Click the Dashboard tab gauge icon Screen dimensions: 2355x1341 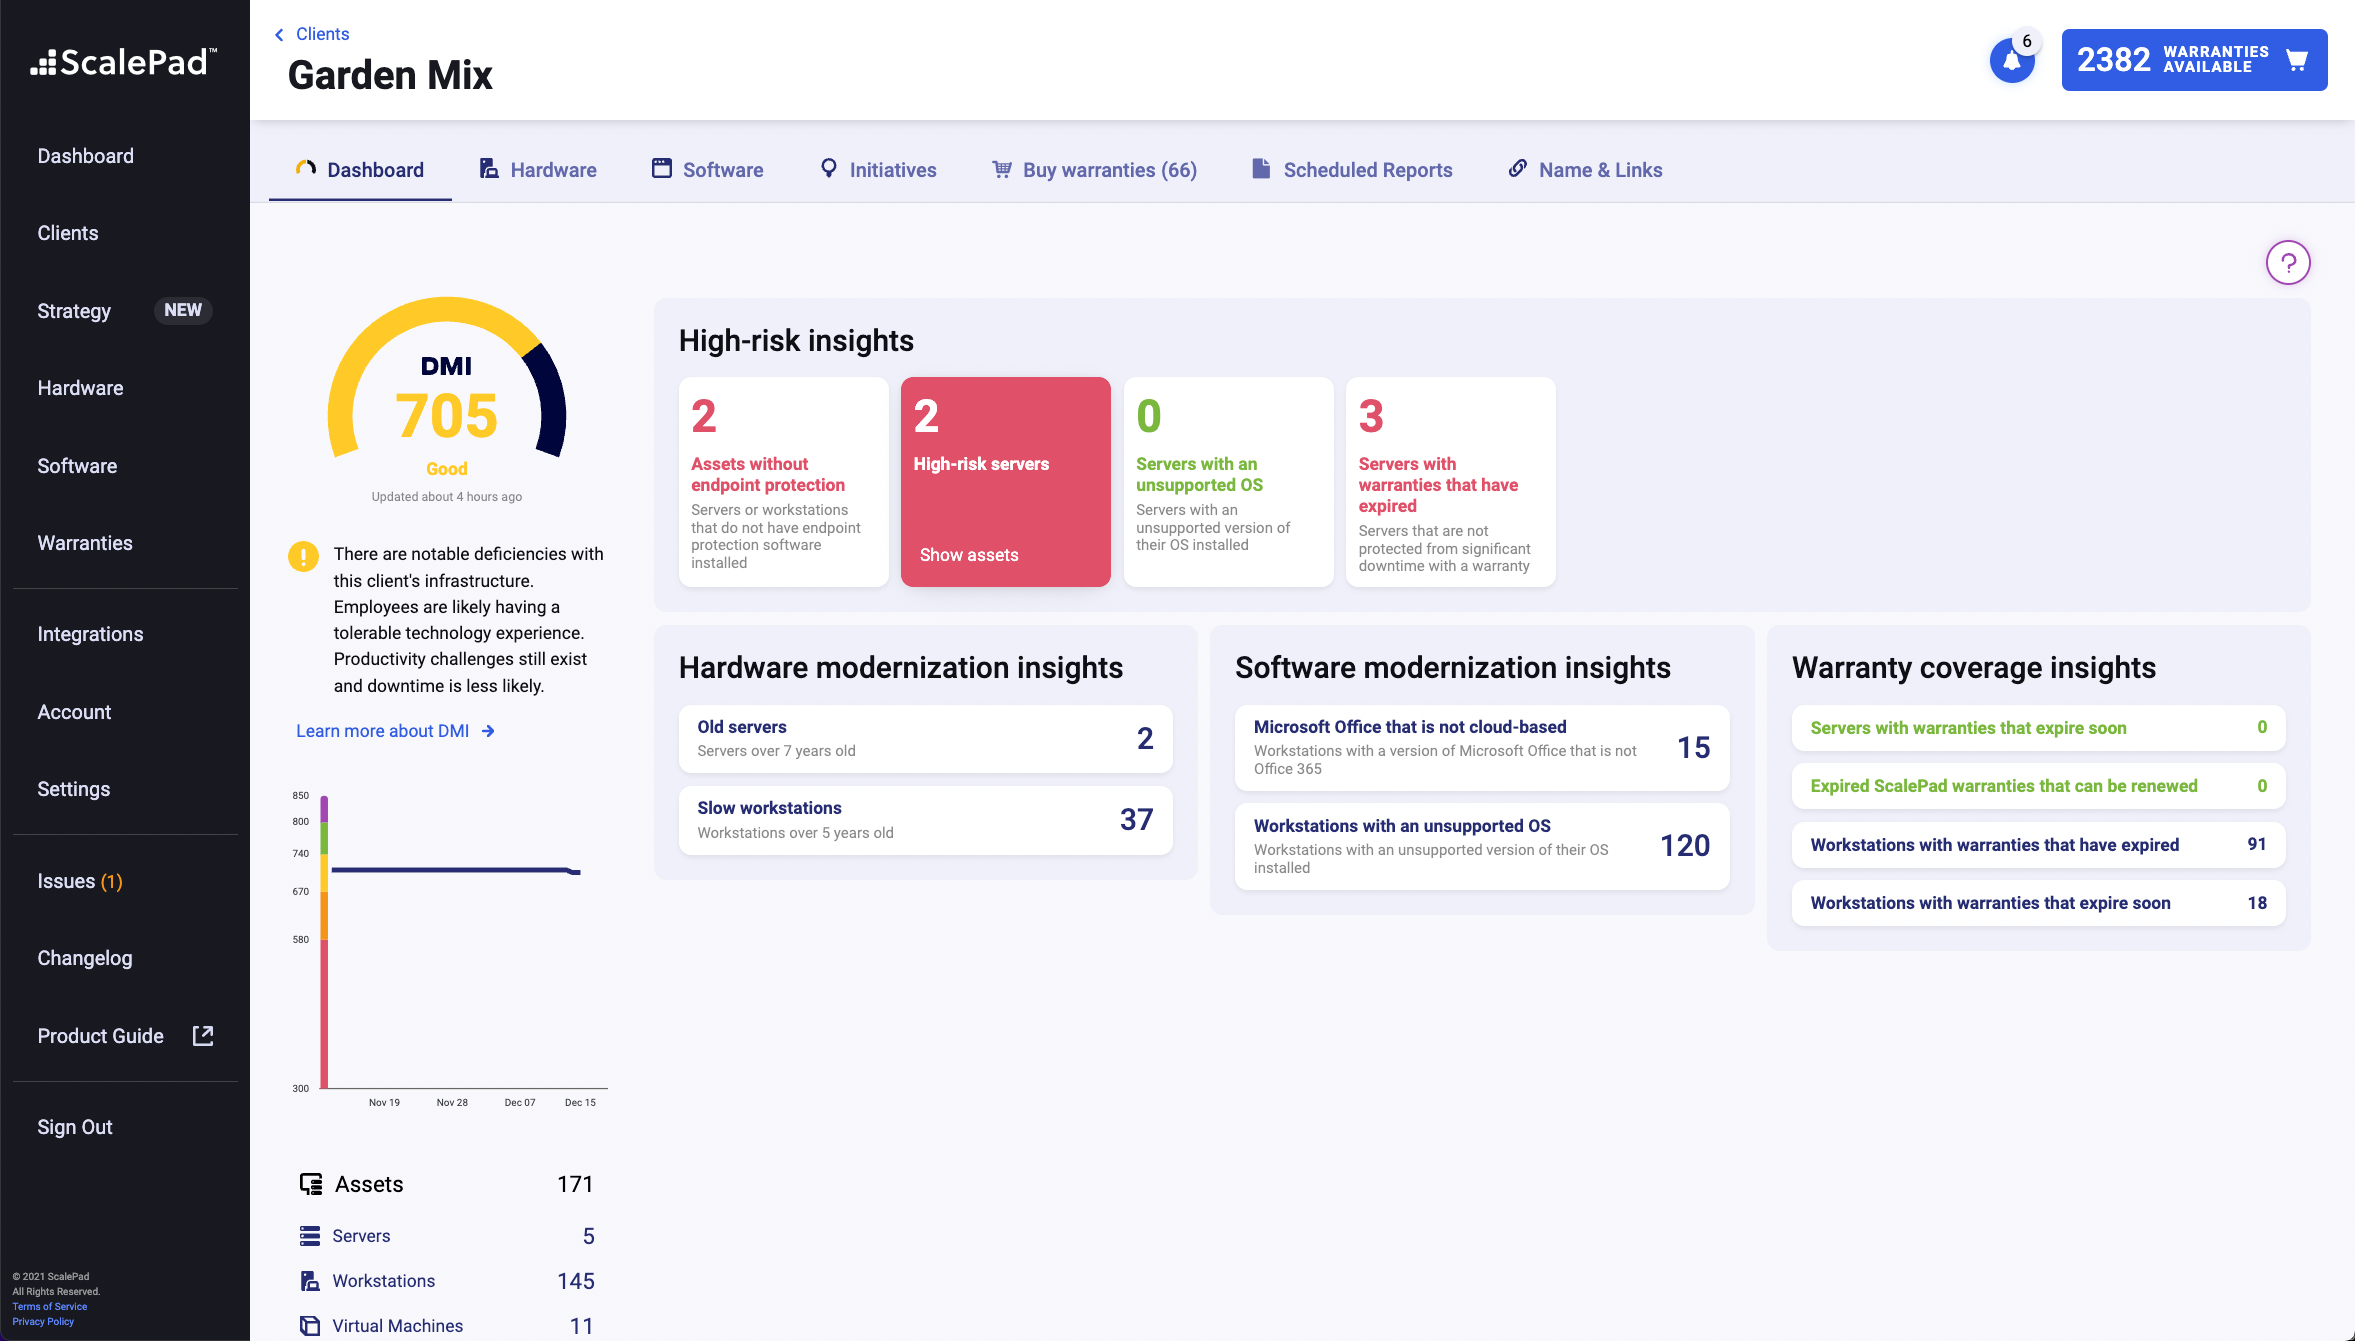click(306, 168)
